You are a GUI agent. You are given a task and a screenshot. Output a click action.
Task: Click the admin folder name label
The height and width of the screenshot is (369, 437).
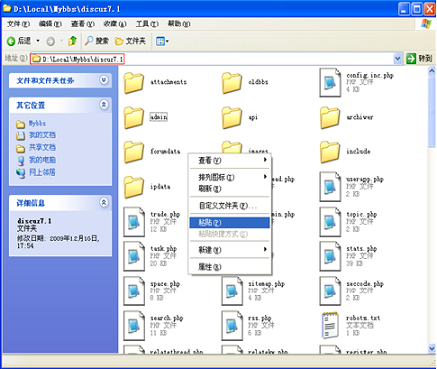pos(159,117)
